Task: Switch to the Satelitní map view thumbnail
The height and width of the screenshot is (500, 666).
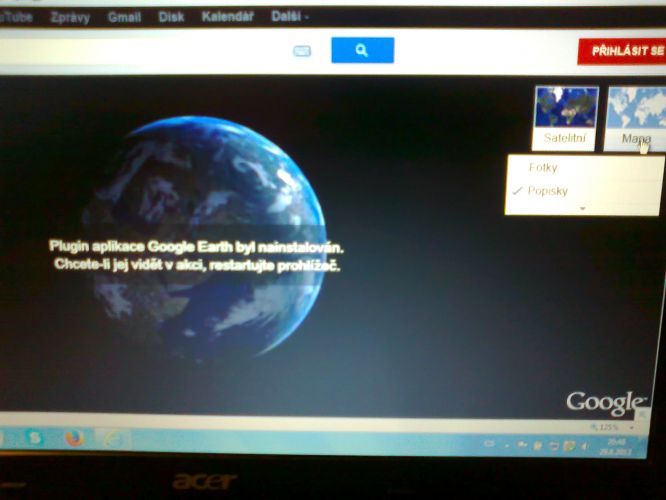Action: (564, 118)
